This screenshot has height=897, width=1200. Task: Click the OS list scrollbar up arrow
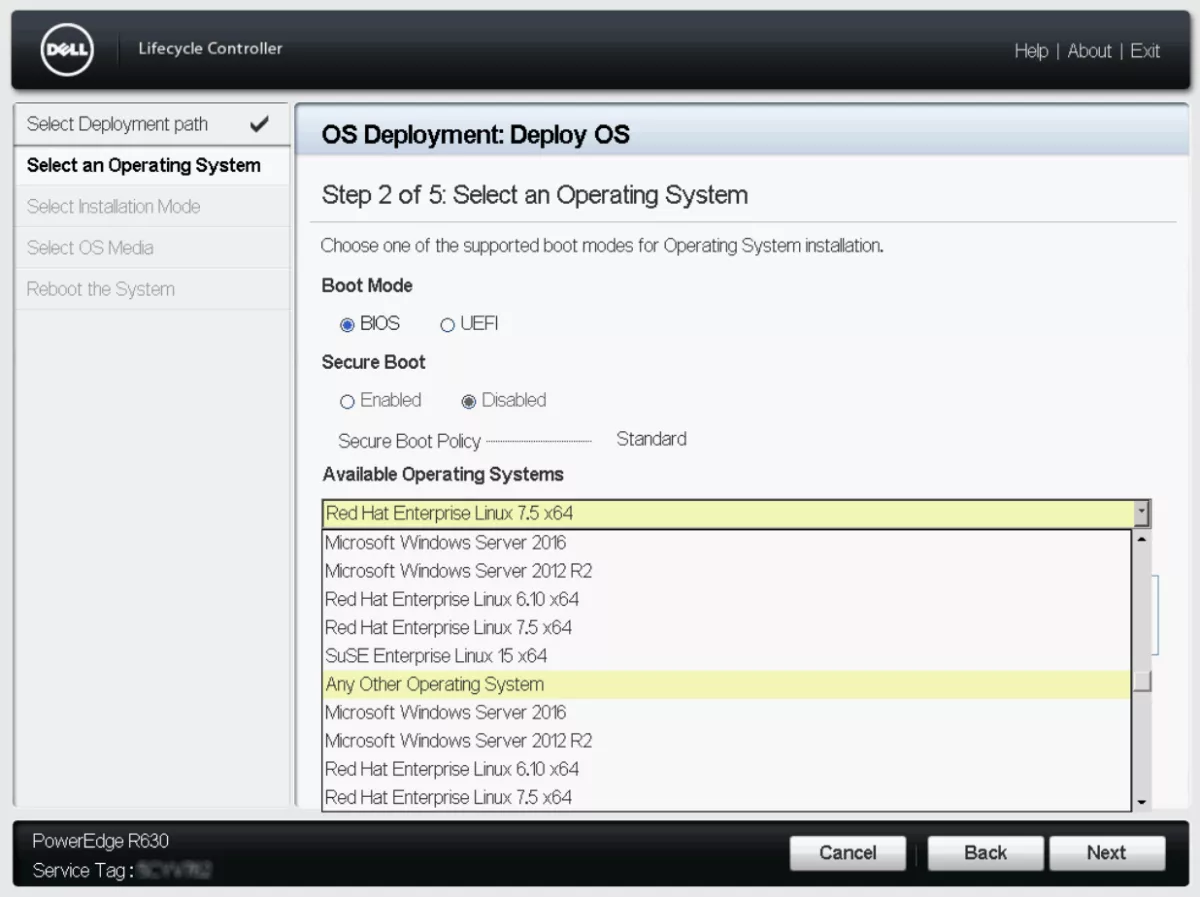tap(1141, 538)
